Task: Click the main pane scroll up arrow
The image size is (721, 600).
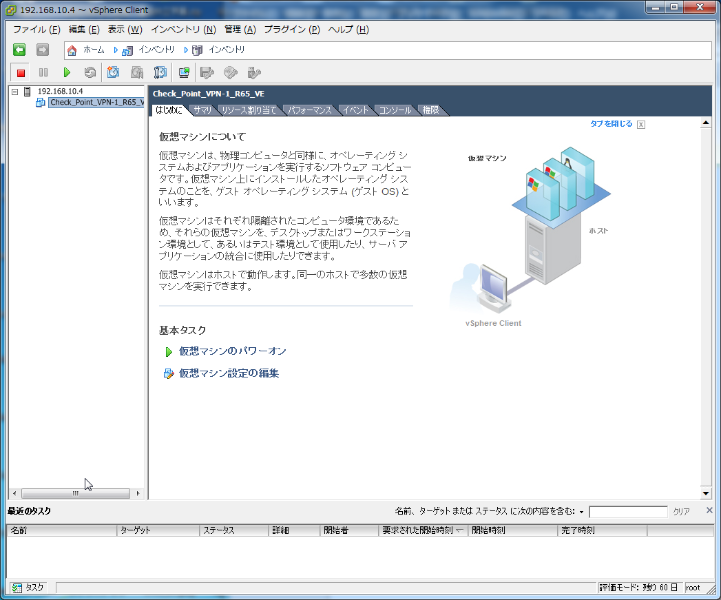Action: [705, 123]
